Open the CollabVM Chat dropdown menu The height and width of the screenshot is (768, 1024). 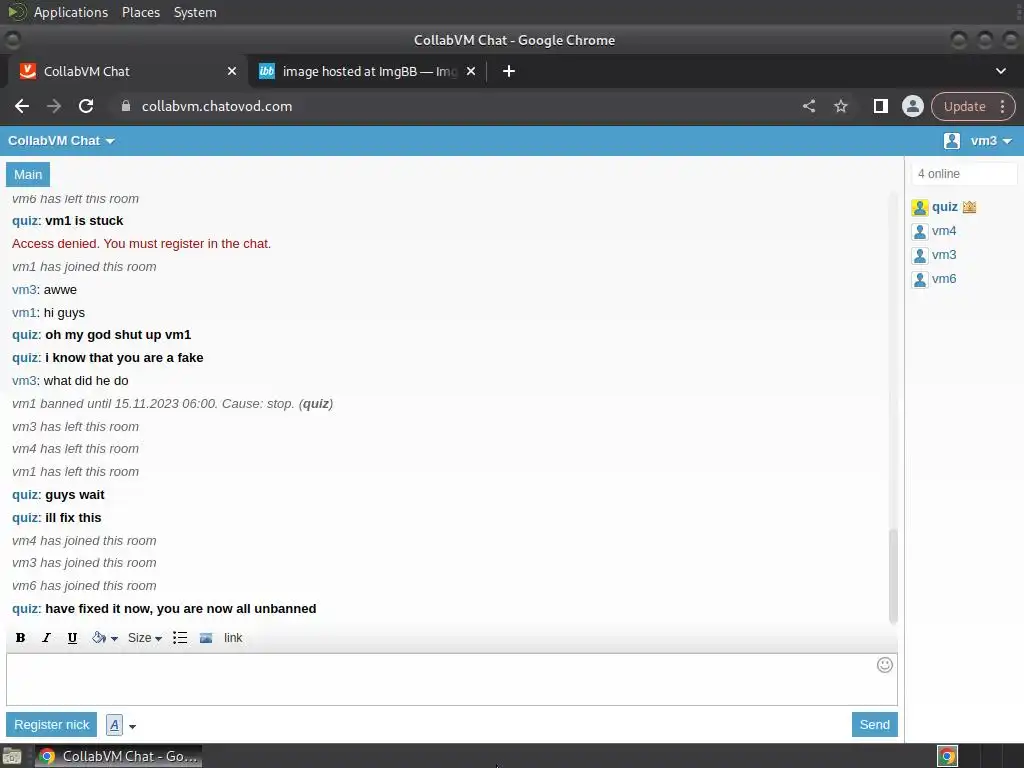[x=61, y=140]
